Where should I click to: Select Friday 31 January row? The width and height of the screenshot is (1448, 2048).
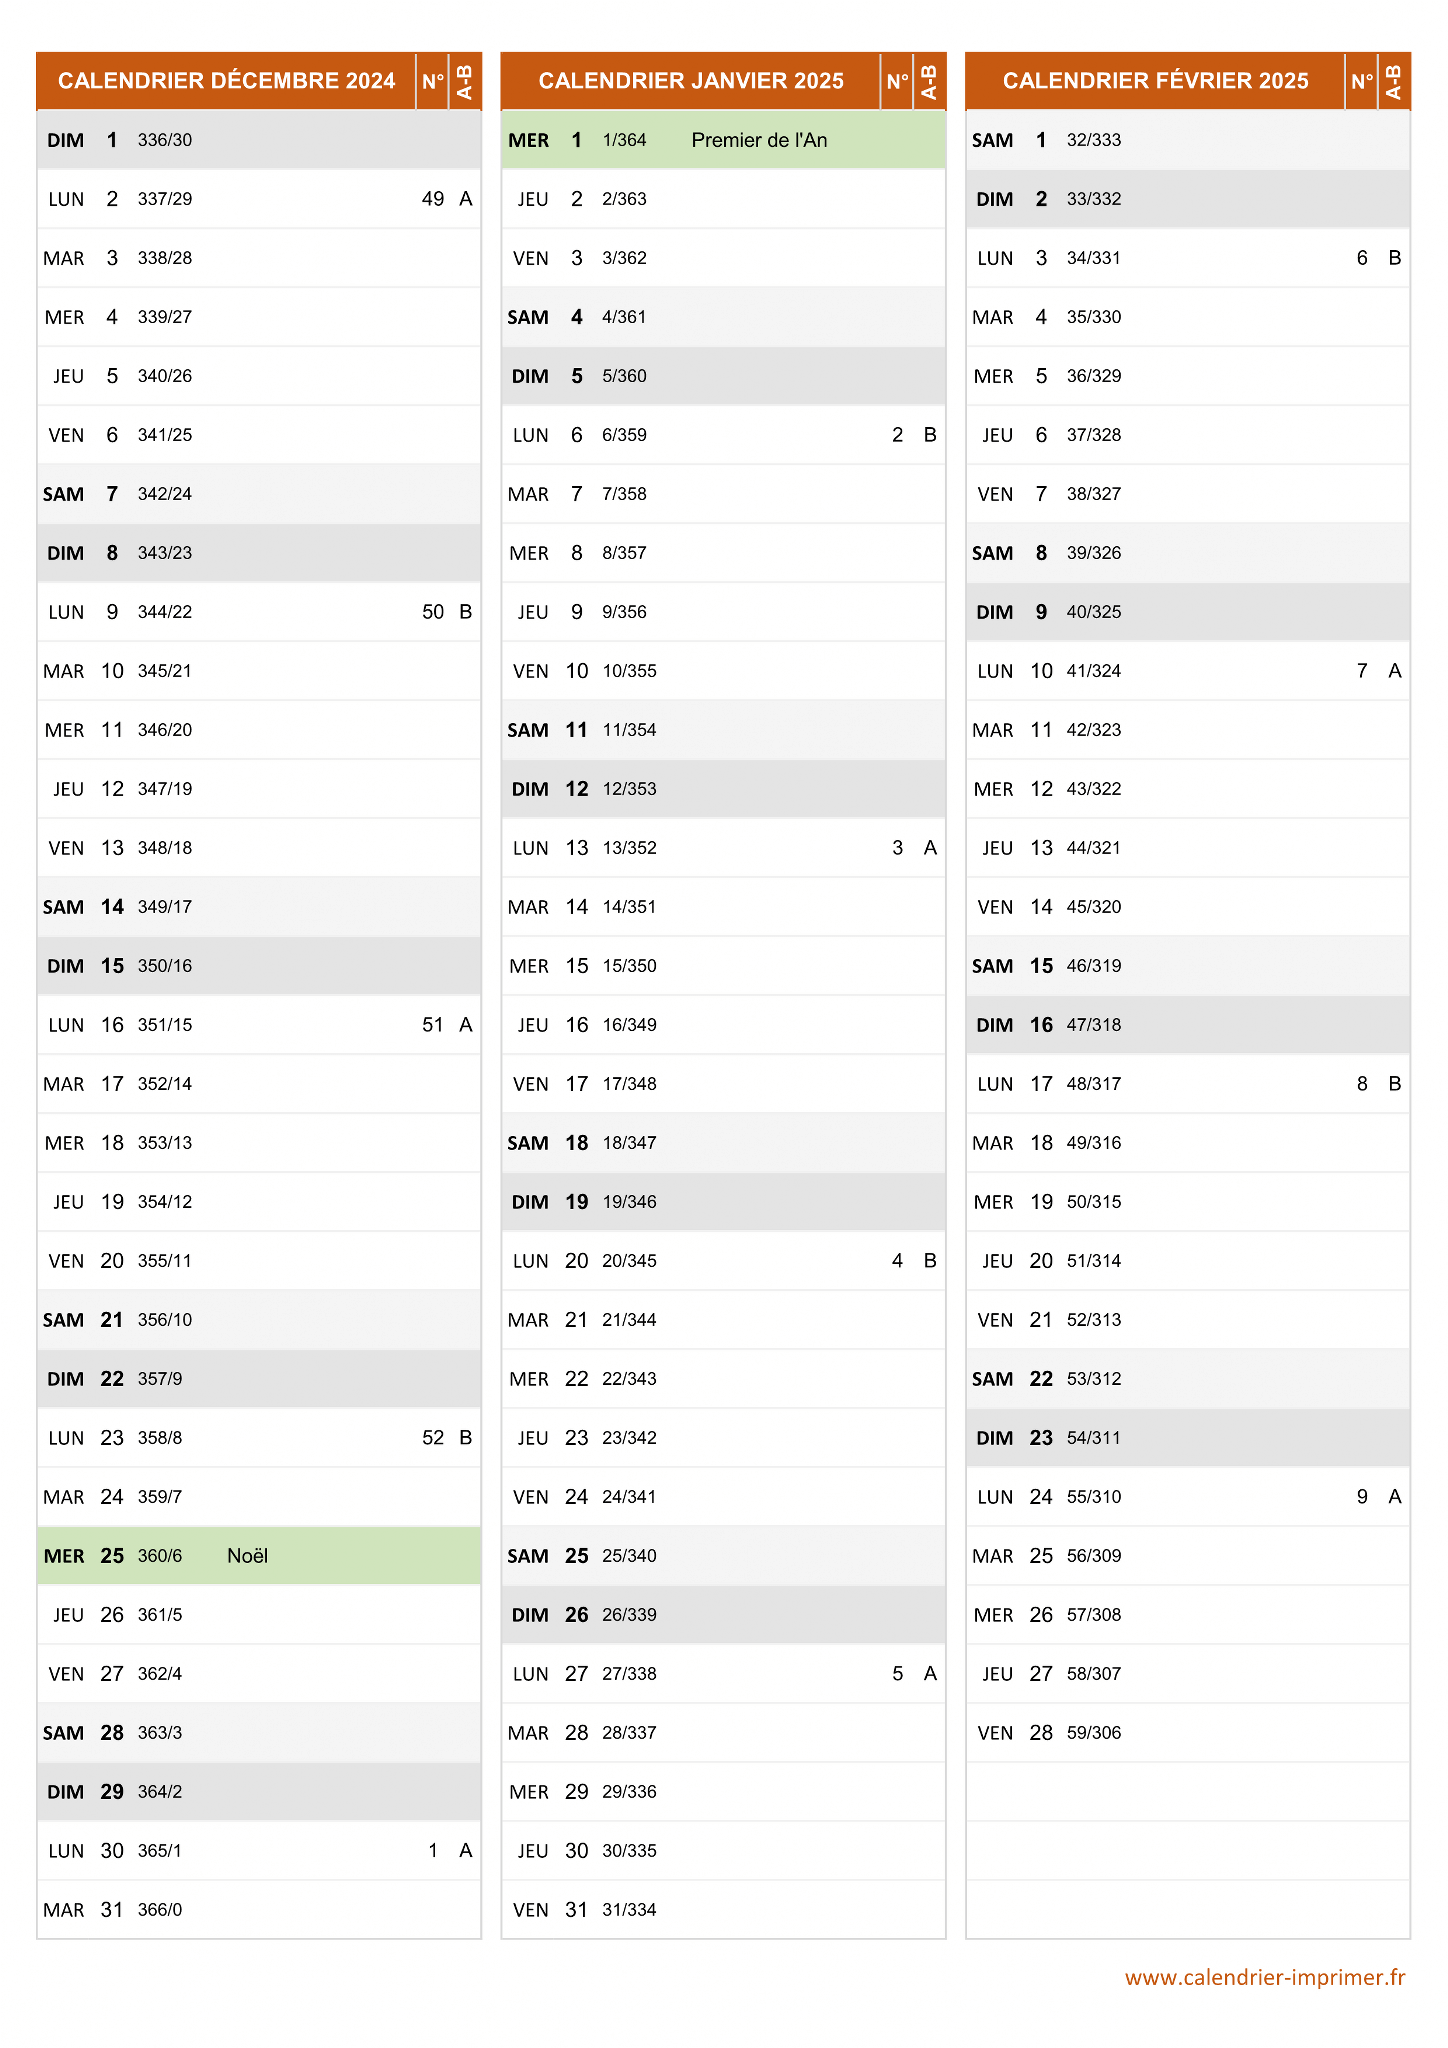coord(724,1910)
